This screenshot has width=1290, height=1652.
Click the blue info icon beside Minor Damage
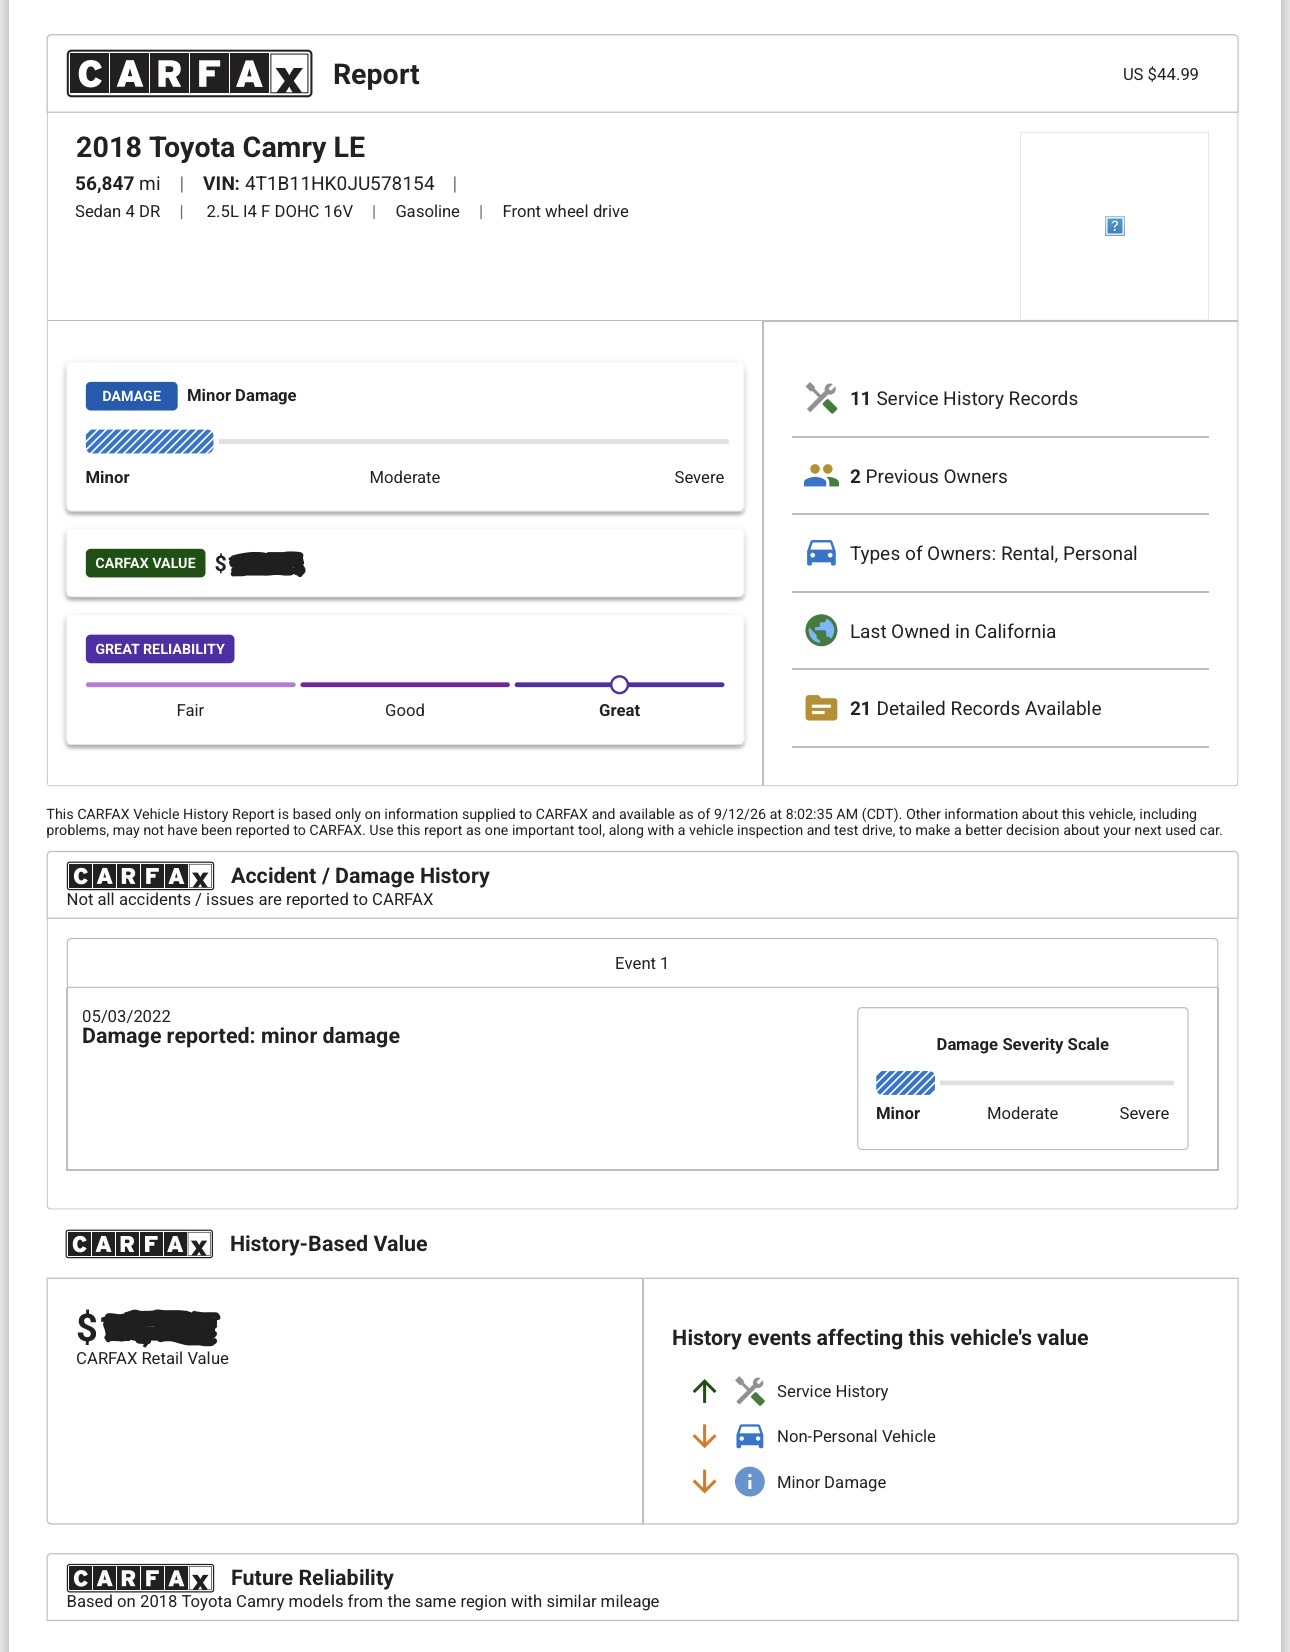(750, 1482)
